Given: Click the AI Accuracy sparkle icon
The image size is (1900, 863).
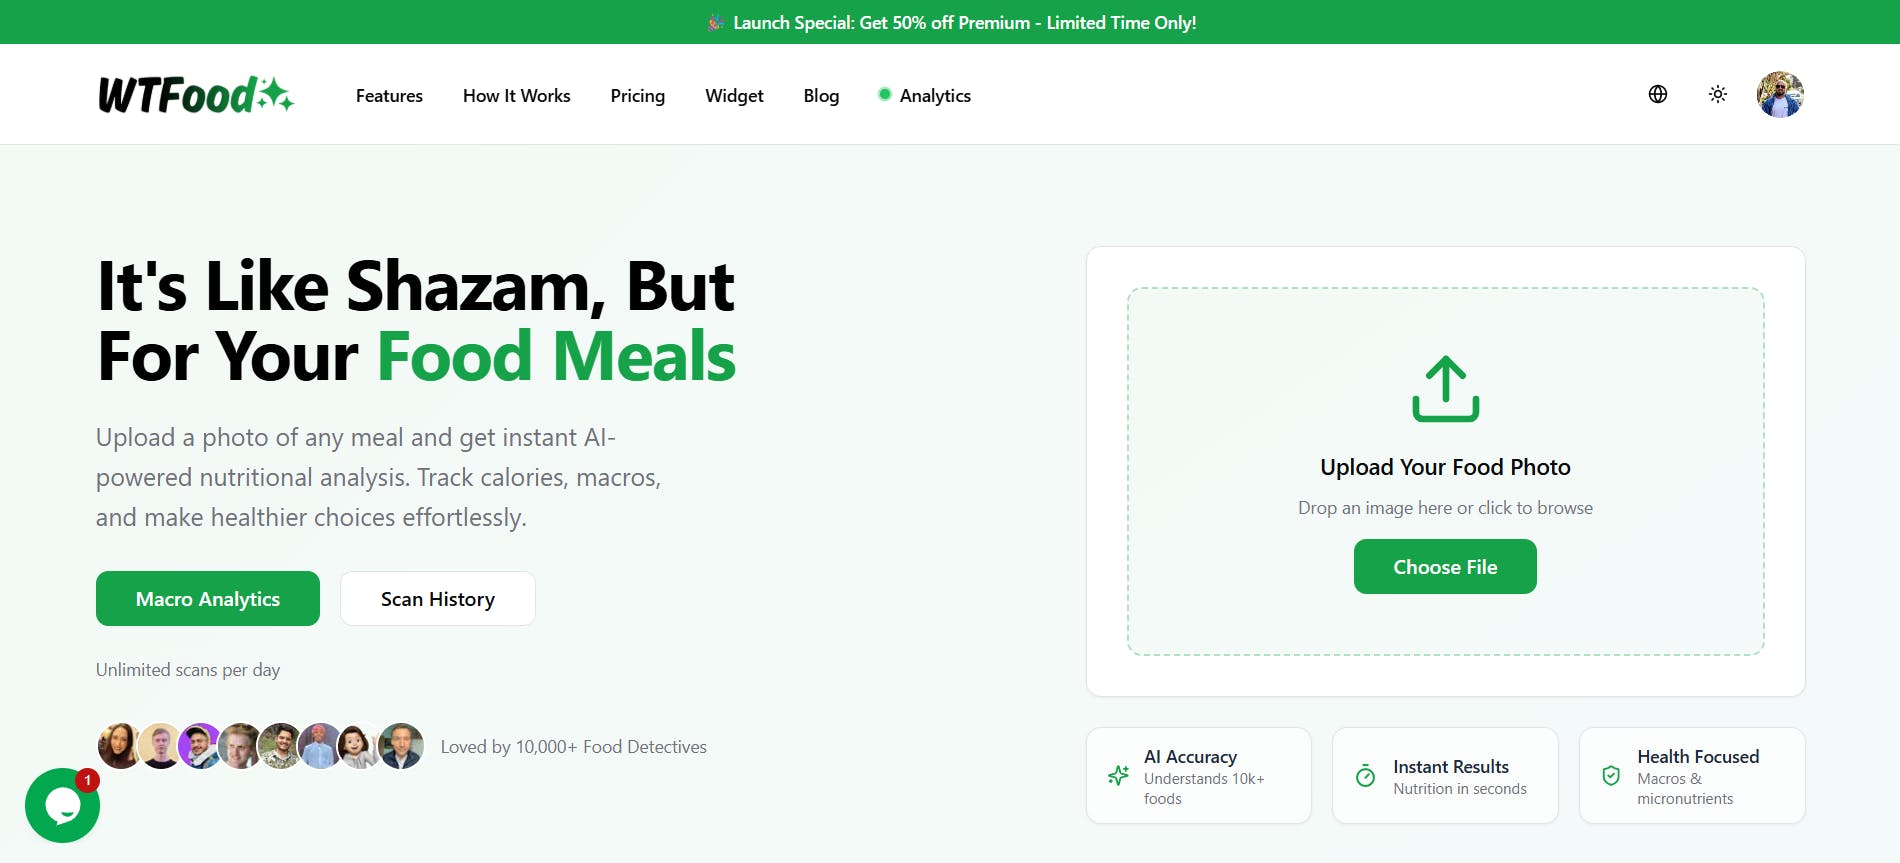Looking at the screenshot, I should [1119, 775].
